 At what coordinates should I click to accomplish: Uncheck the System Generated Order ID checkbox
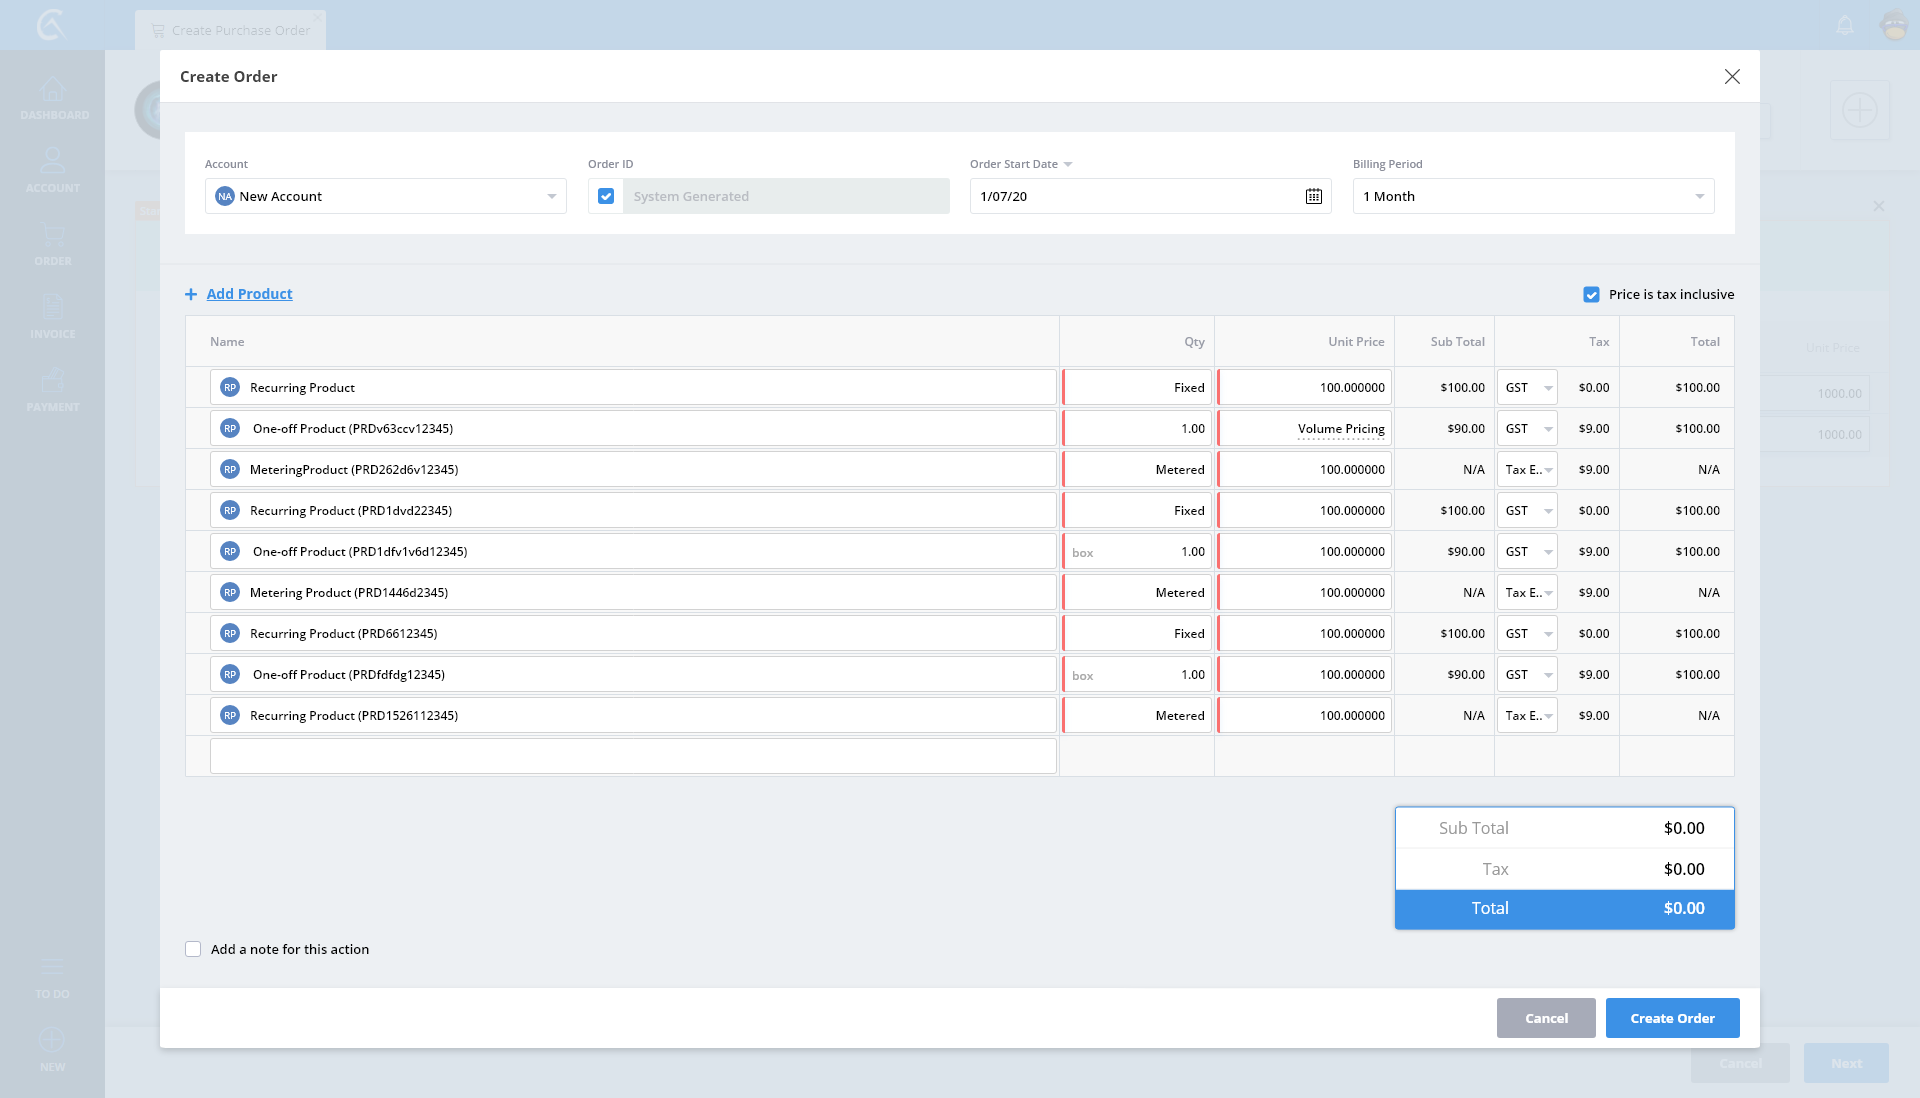[x=606, y=196]
